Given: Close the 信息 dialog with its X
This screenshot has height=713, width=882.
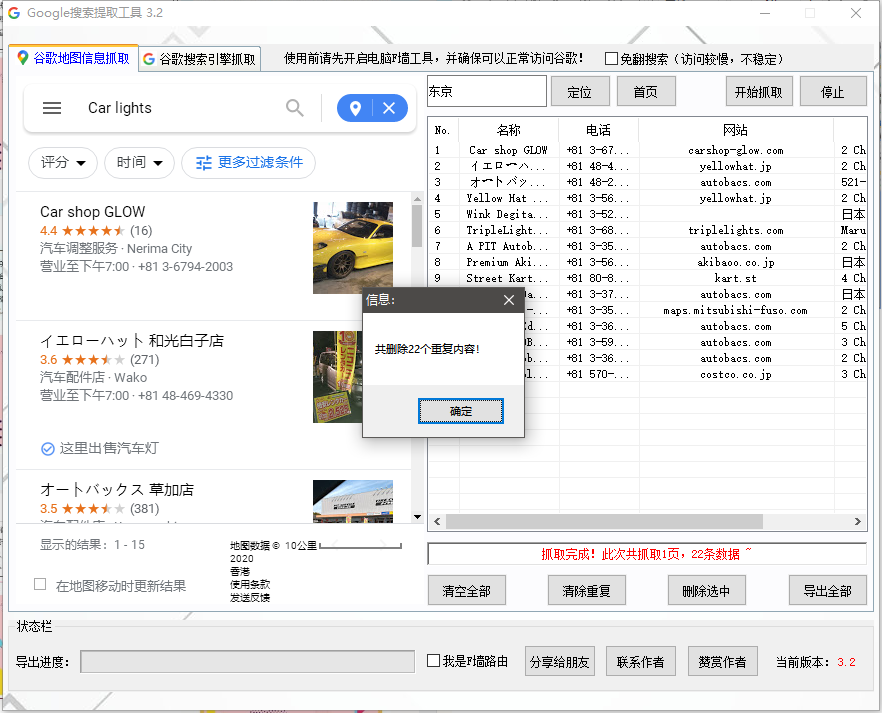Looking at the screenshot, I should tap(509, 300).
